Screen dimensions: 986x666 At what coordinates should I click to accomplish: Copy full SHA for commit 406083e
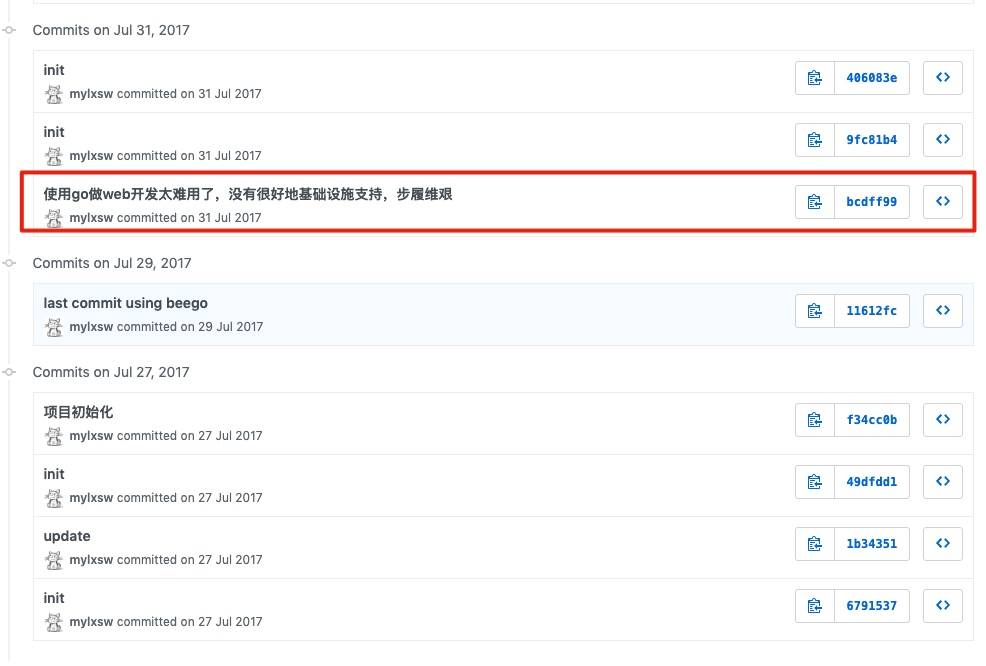[814, 78]
